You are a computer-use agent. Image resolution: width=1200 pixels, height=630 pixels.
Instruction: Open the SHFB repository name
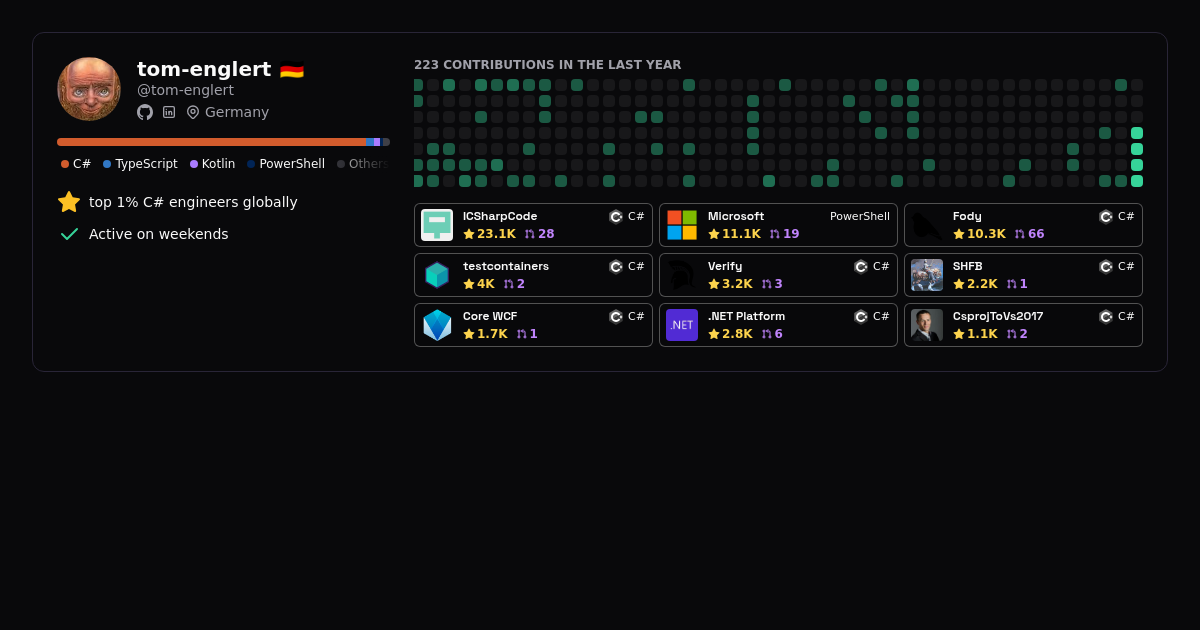[968, 266]
